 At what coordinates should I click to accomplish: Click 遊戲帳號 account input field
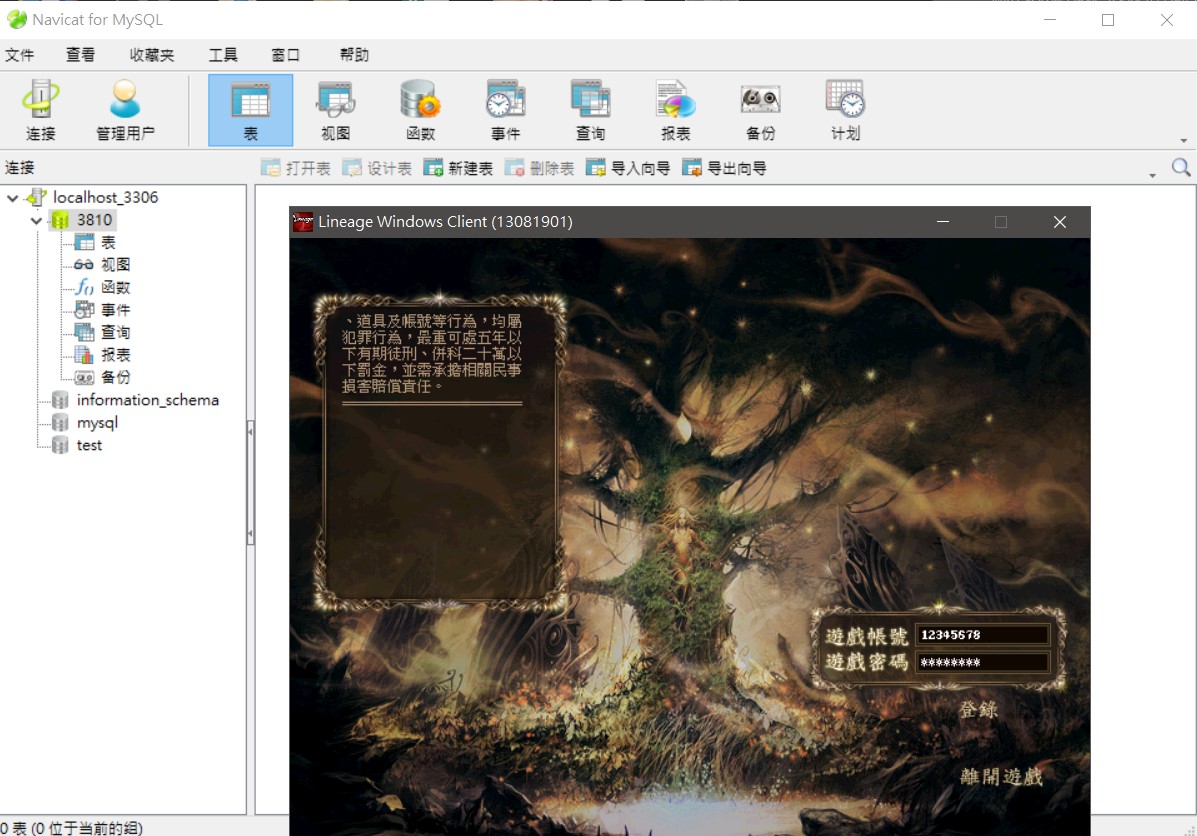(x=982, y=634)
